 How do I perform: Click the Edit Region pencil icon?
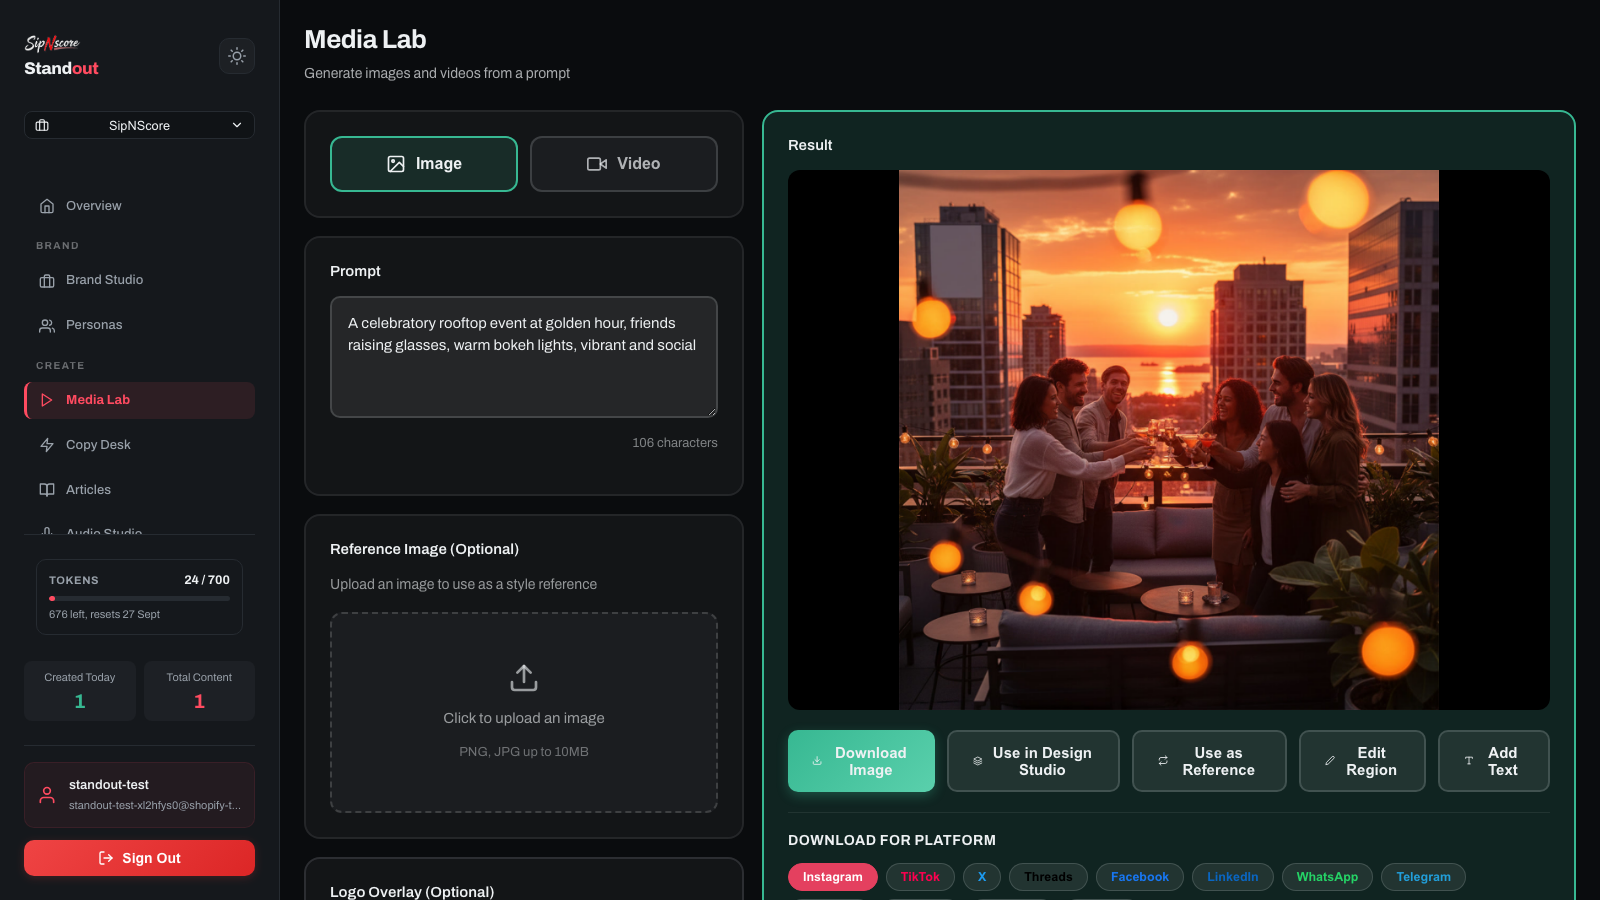click(x=1330, y=761)
